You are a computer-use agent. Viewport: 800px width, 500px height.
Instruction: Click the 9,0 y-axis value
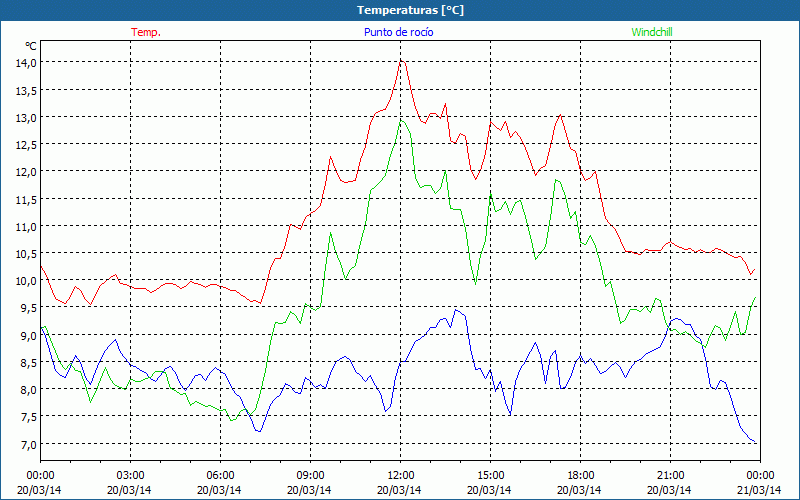click(29, 336)
